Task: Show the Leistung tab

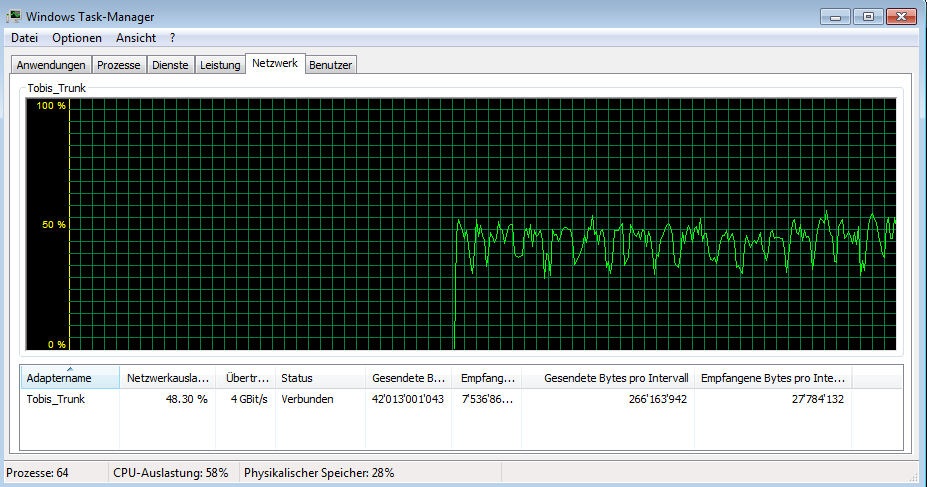Action: click(x=220, y=65)
